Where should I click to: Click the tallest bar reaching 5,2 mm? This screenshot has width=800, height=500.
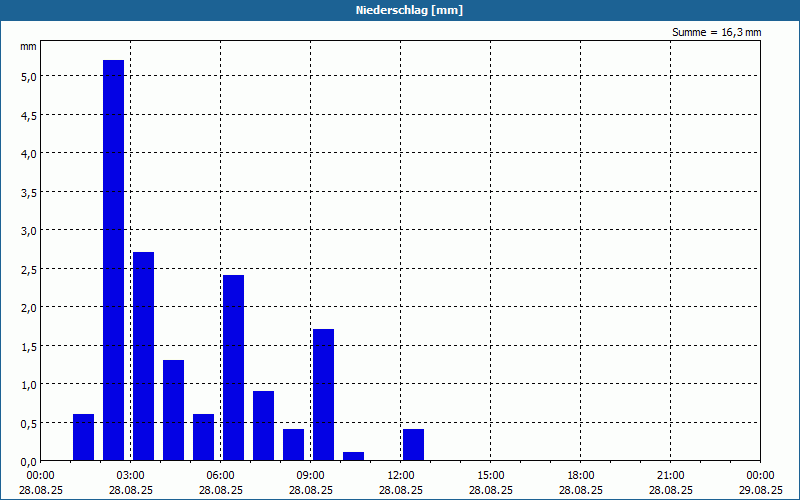click(113, 260)
